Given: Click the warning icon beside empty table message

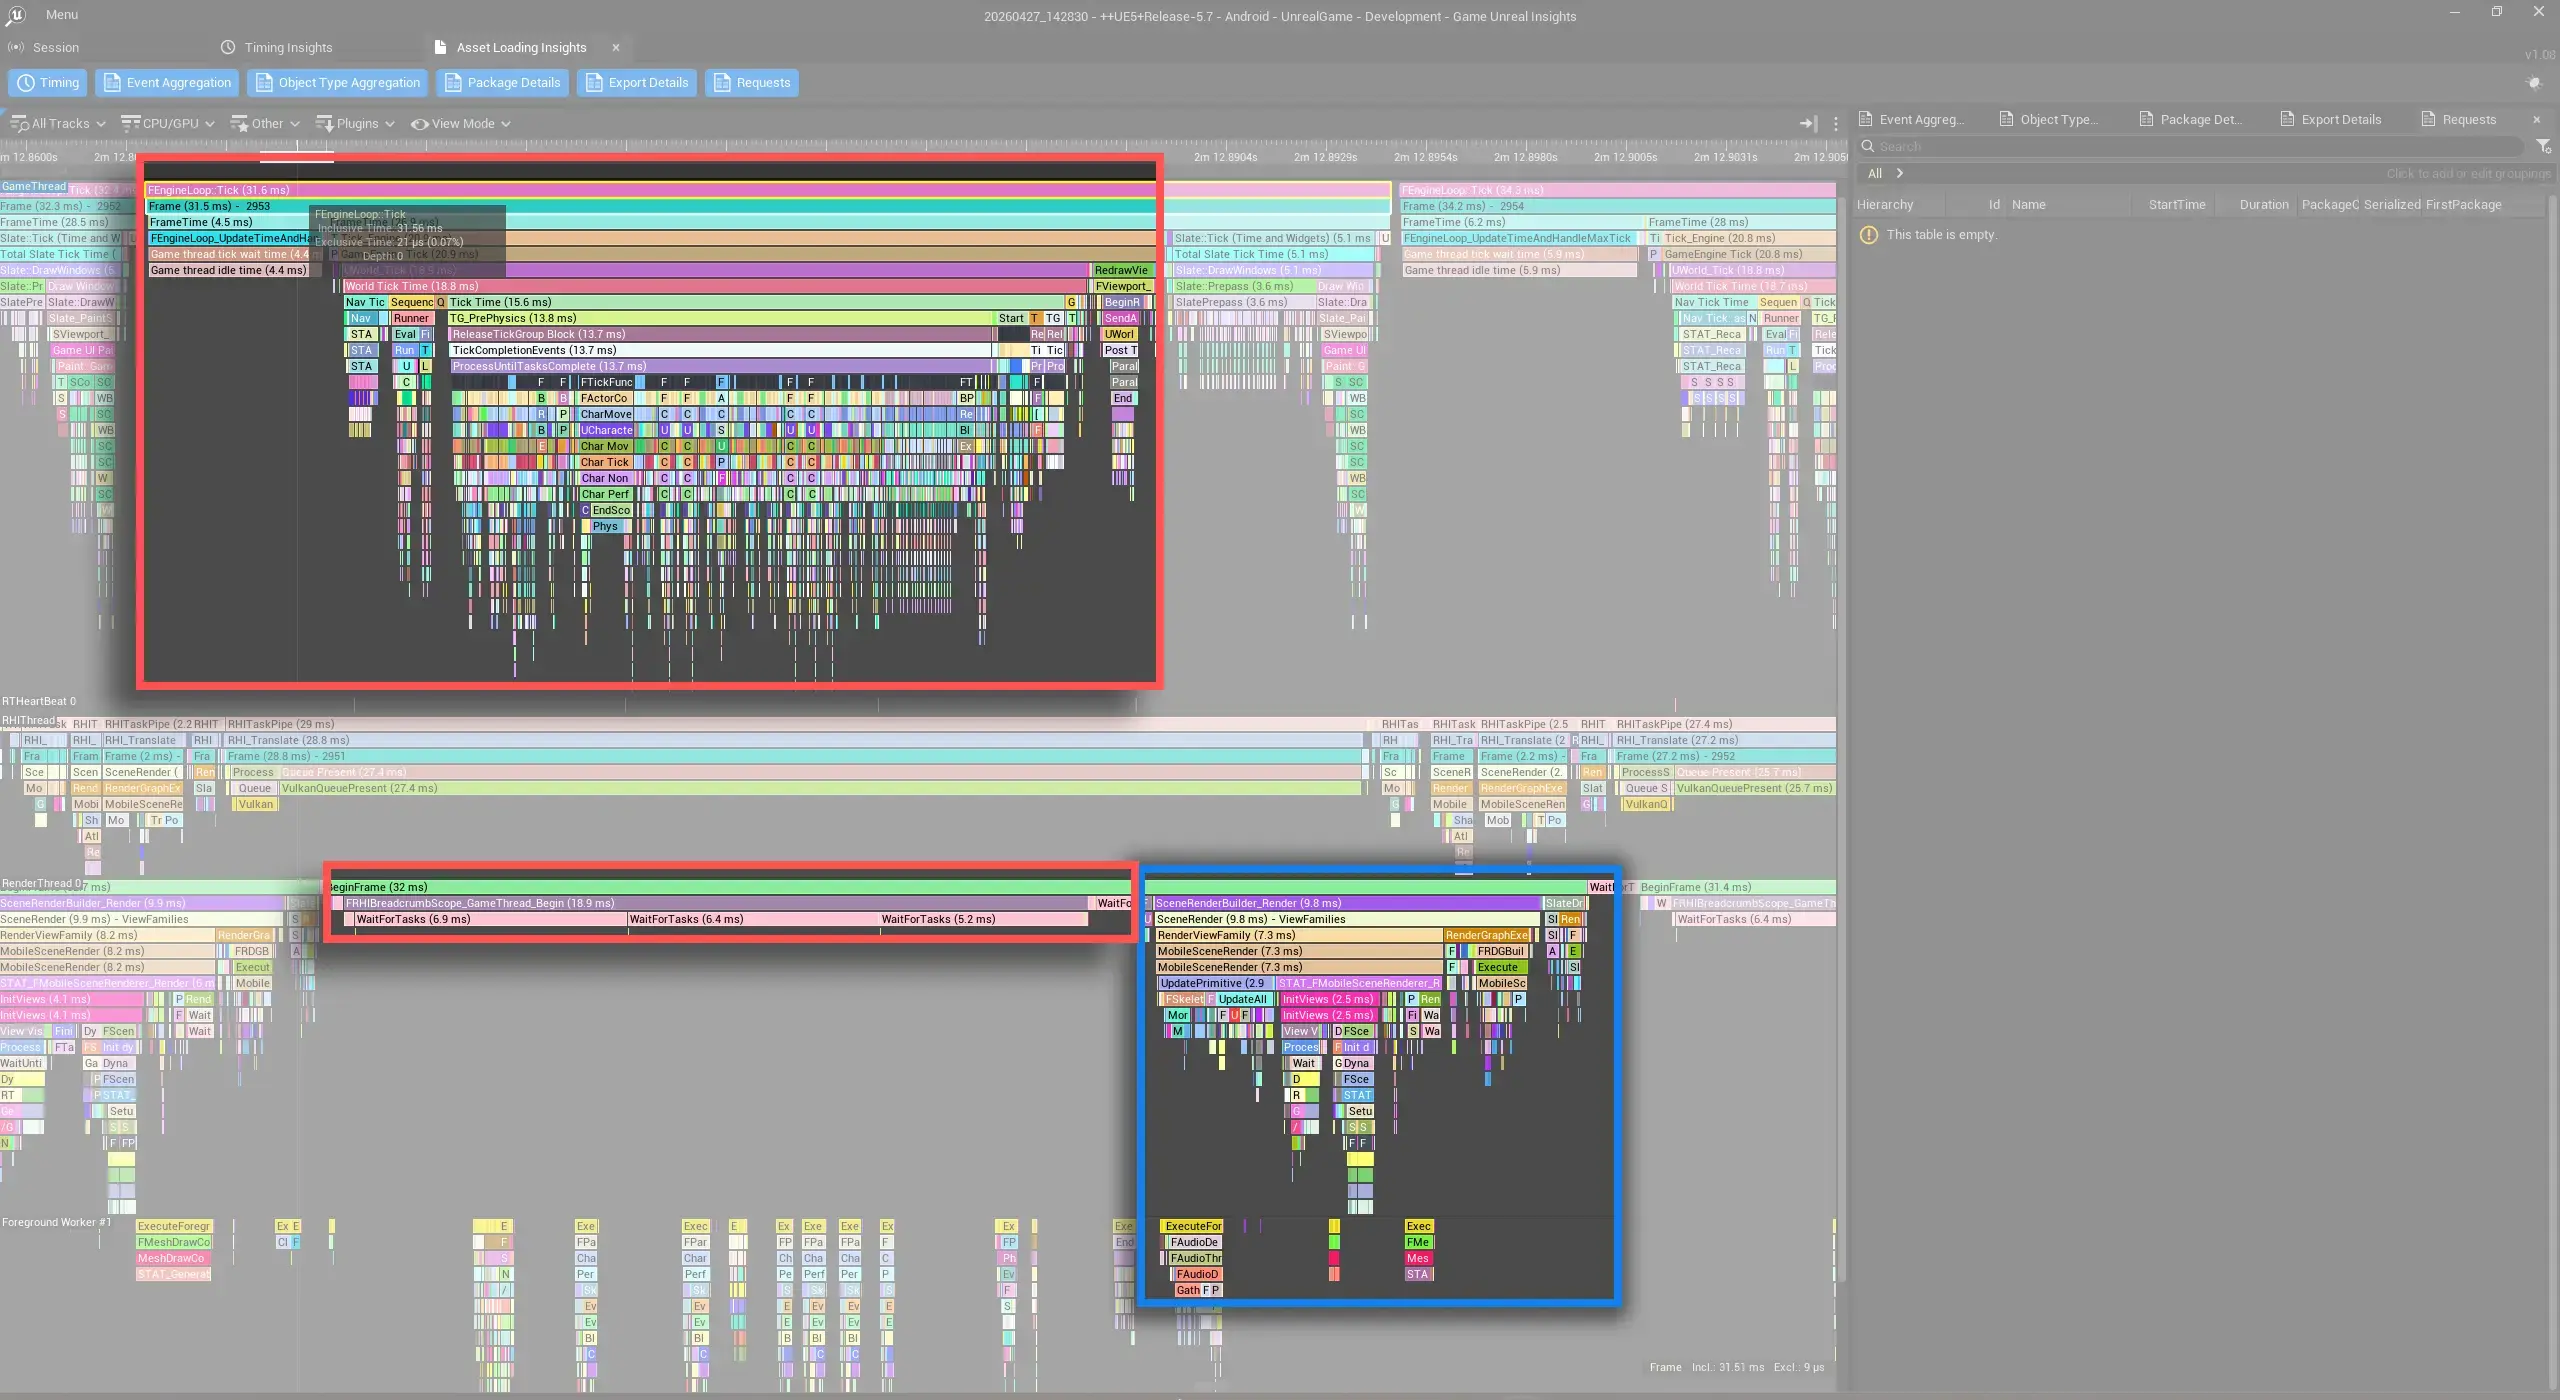Looking at the screenshot, I should (x=1868, y=235).
